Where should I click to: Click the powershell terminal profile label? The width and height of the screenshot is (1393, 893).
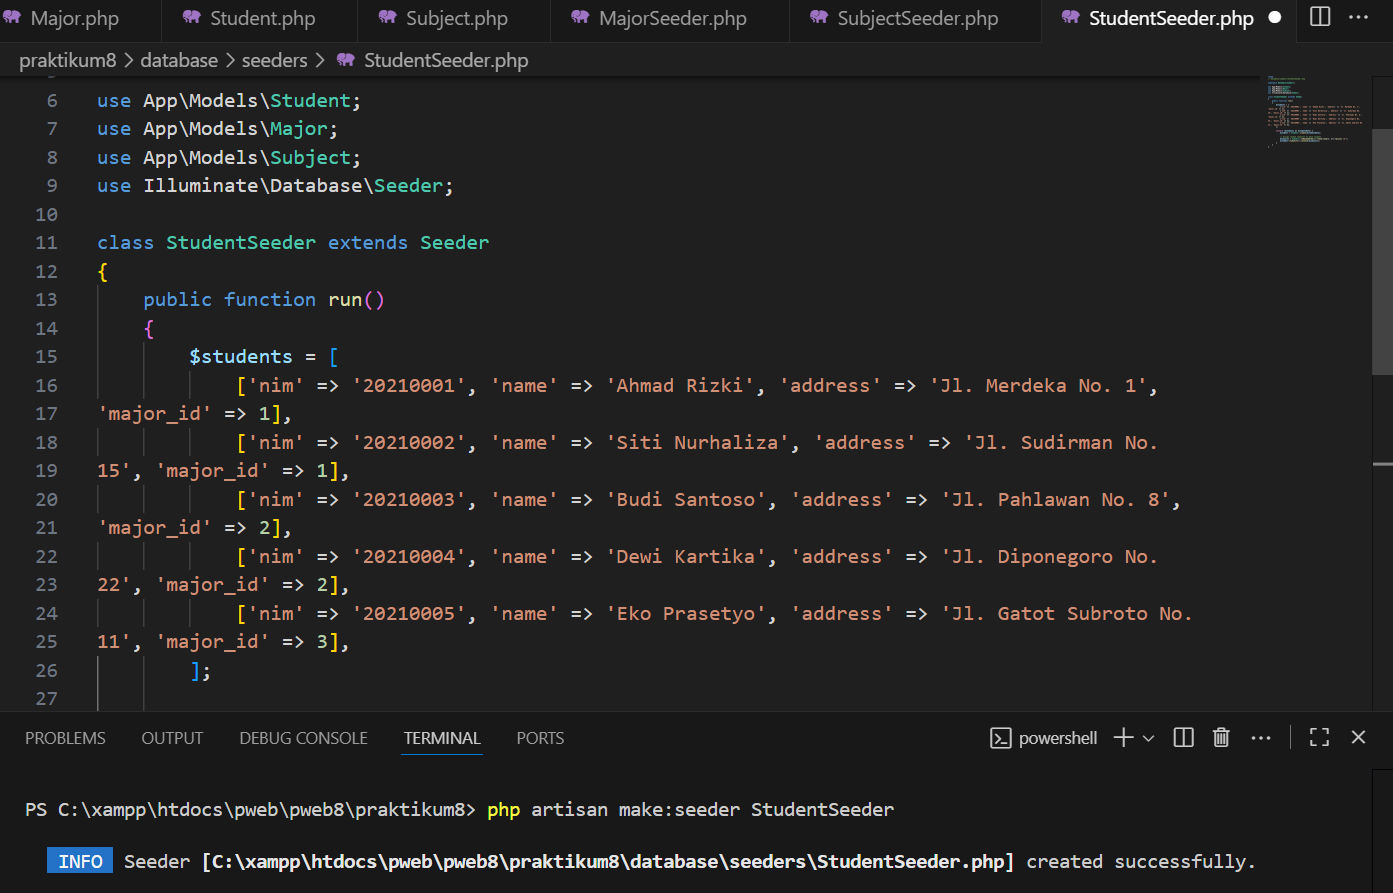pyautogui.click(x=1058, y=738)
